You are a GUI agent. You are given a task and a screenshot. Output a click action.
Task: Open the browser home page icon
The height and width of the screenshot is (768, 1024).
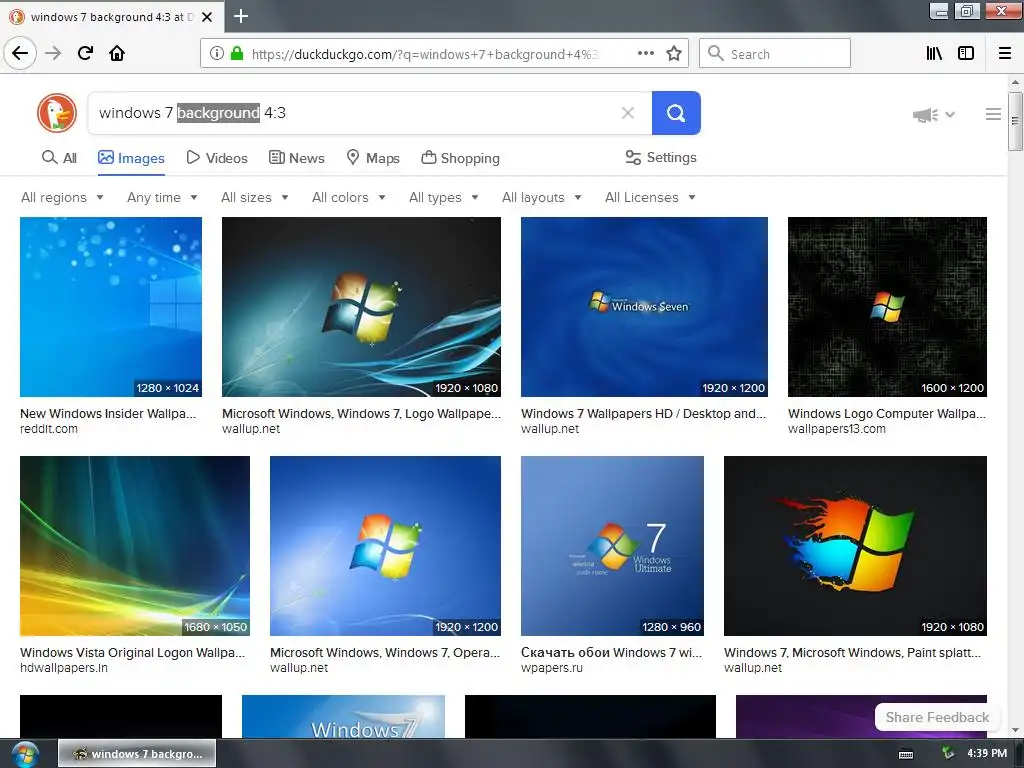pyautogui.click(x=117, y=53)
